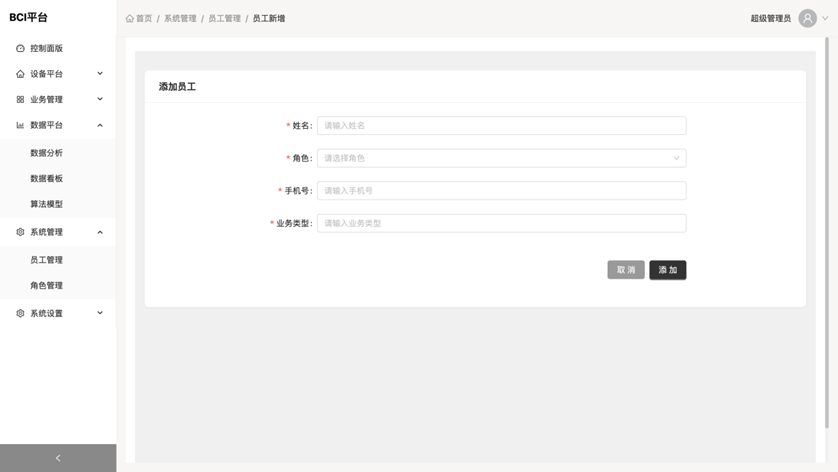This screenshot has width=838, height=472.
Task: Expand the 设备平台 menu chevron
Action: click(100, 74)
